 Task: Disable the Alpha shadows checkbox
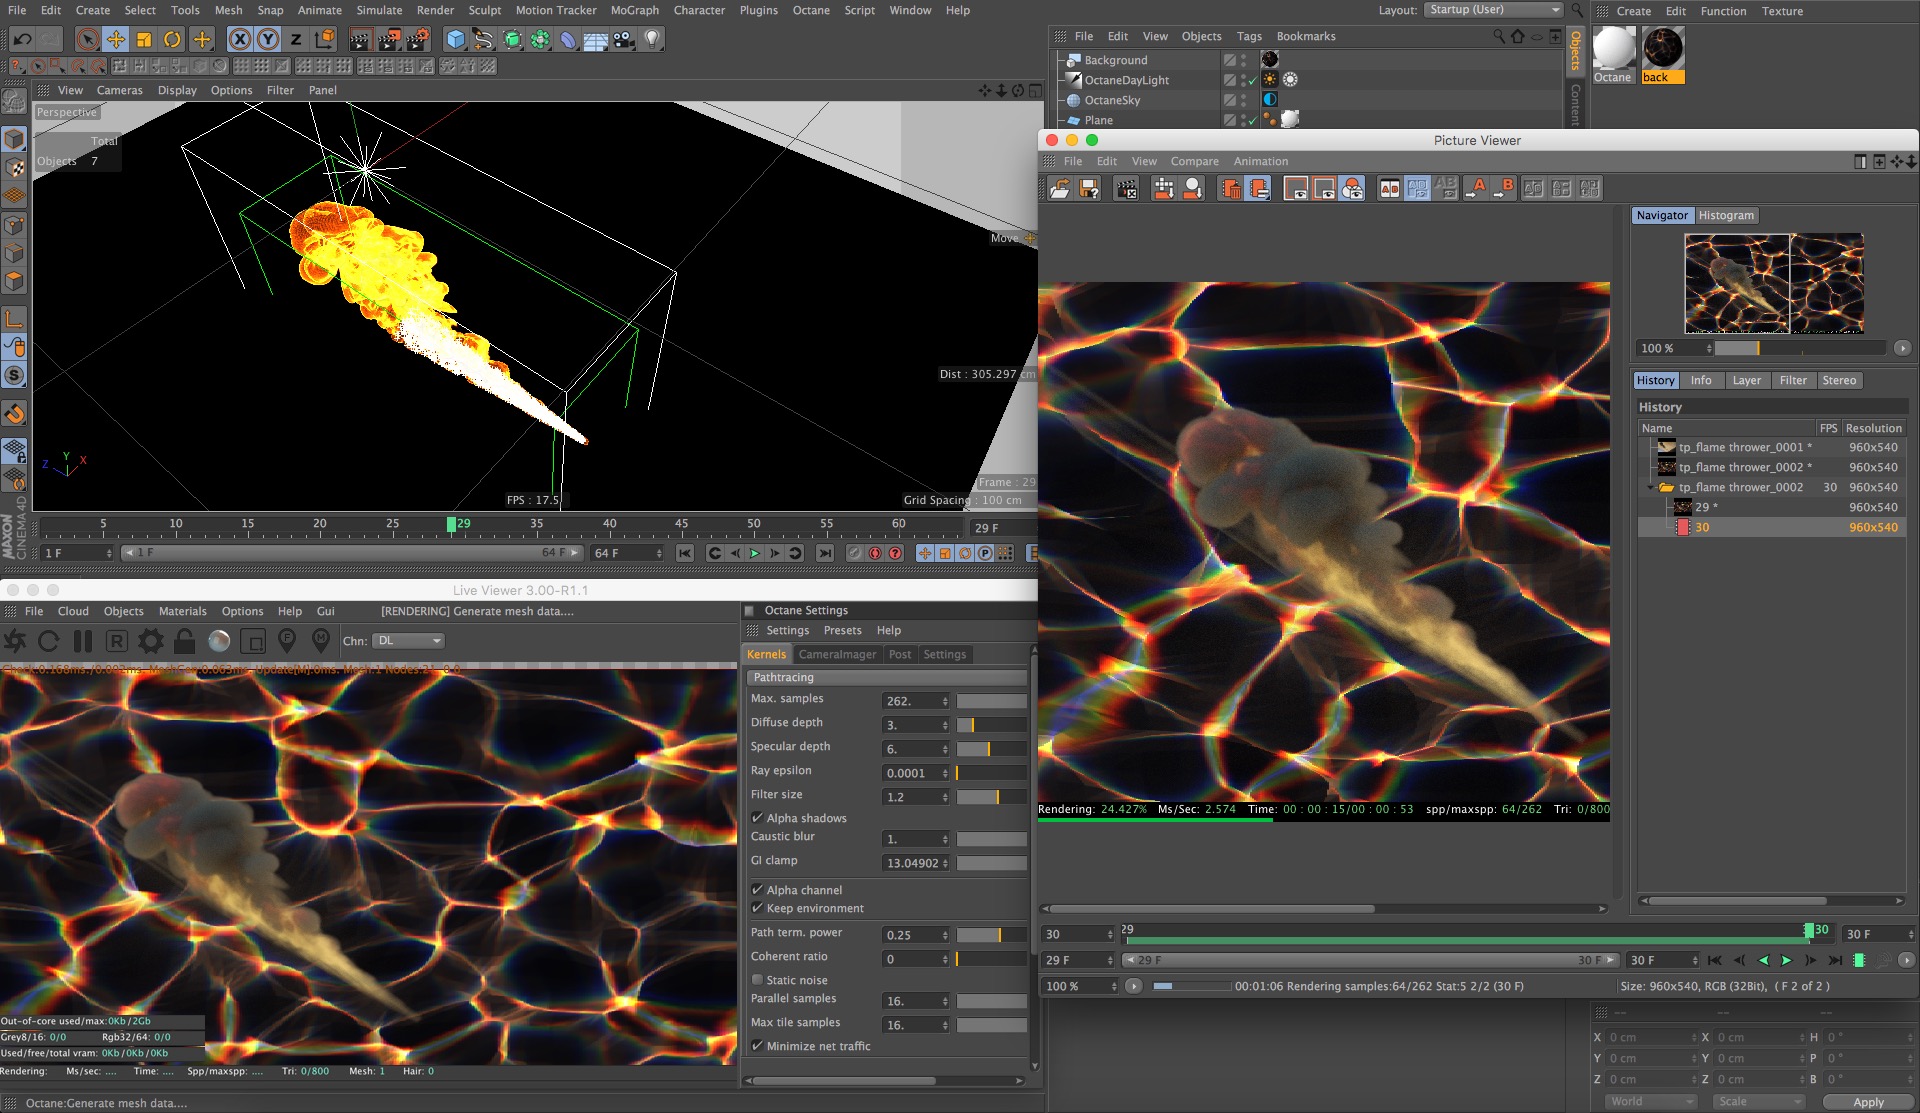point(758,818)
